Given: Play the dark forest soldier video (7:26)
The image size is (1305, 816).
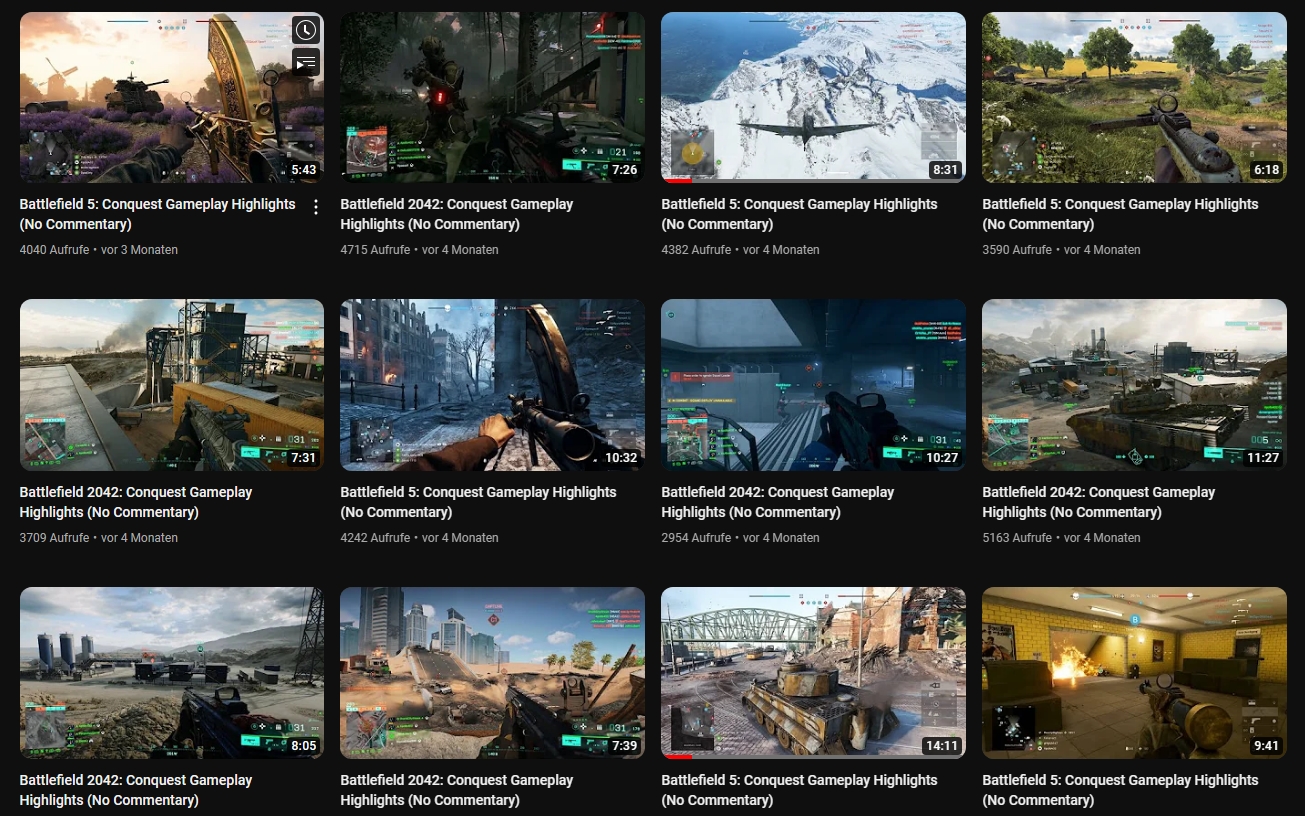Looking at the screenshot, I should coord(492,98).
